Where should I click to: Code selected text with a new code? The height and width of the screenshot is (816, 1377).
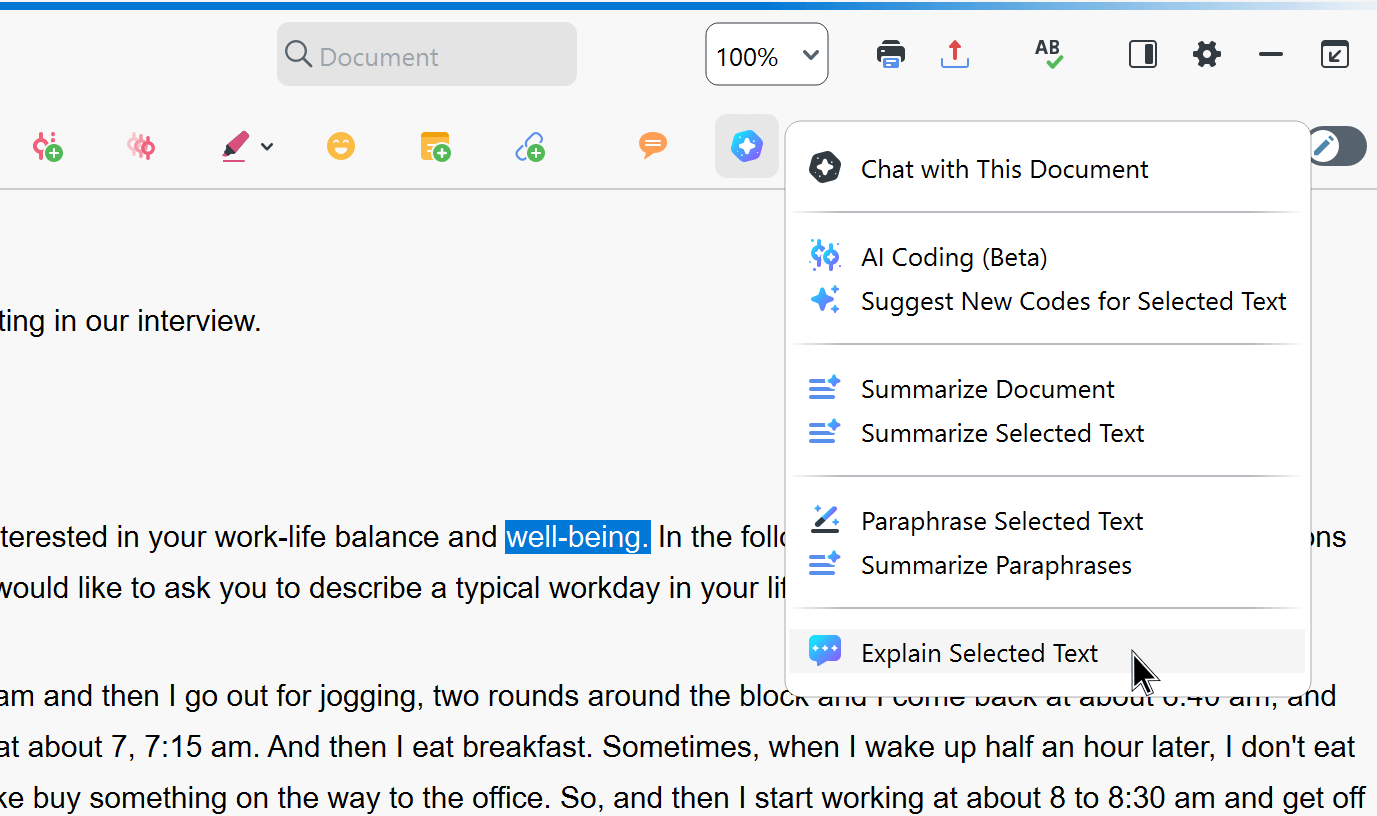pyautogui.click(x=47, y=146)
